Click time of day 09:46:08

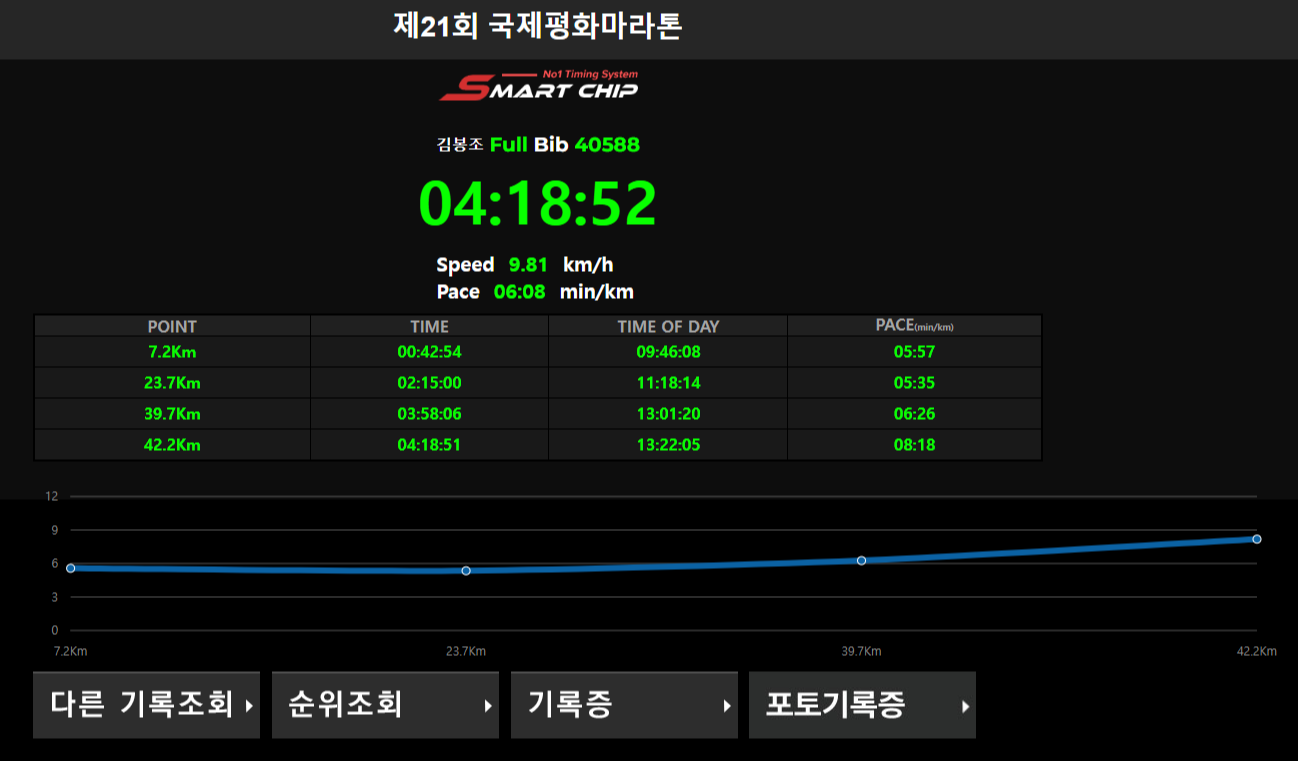668,352
